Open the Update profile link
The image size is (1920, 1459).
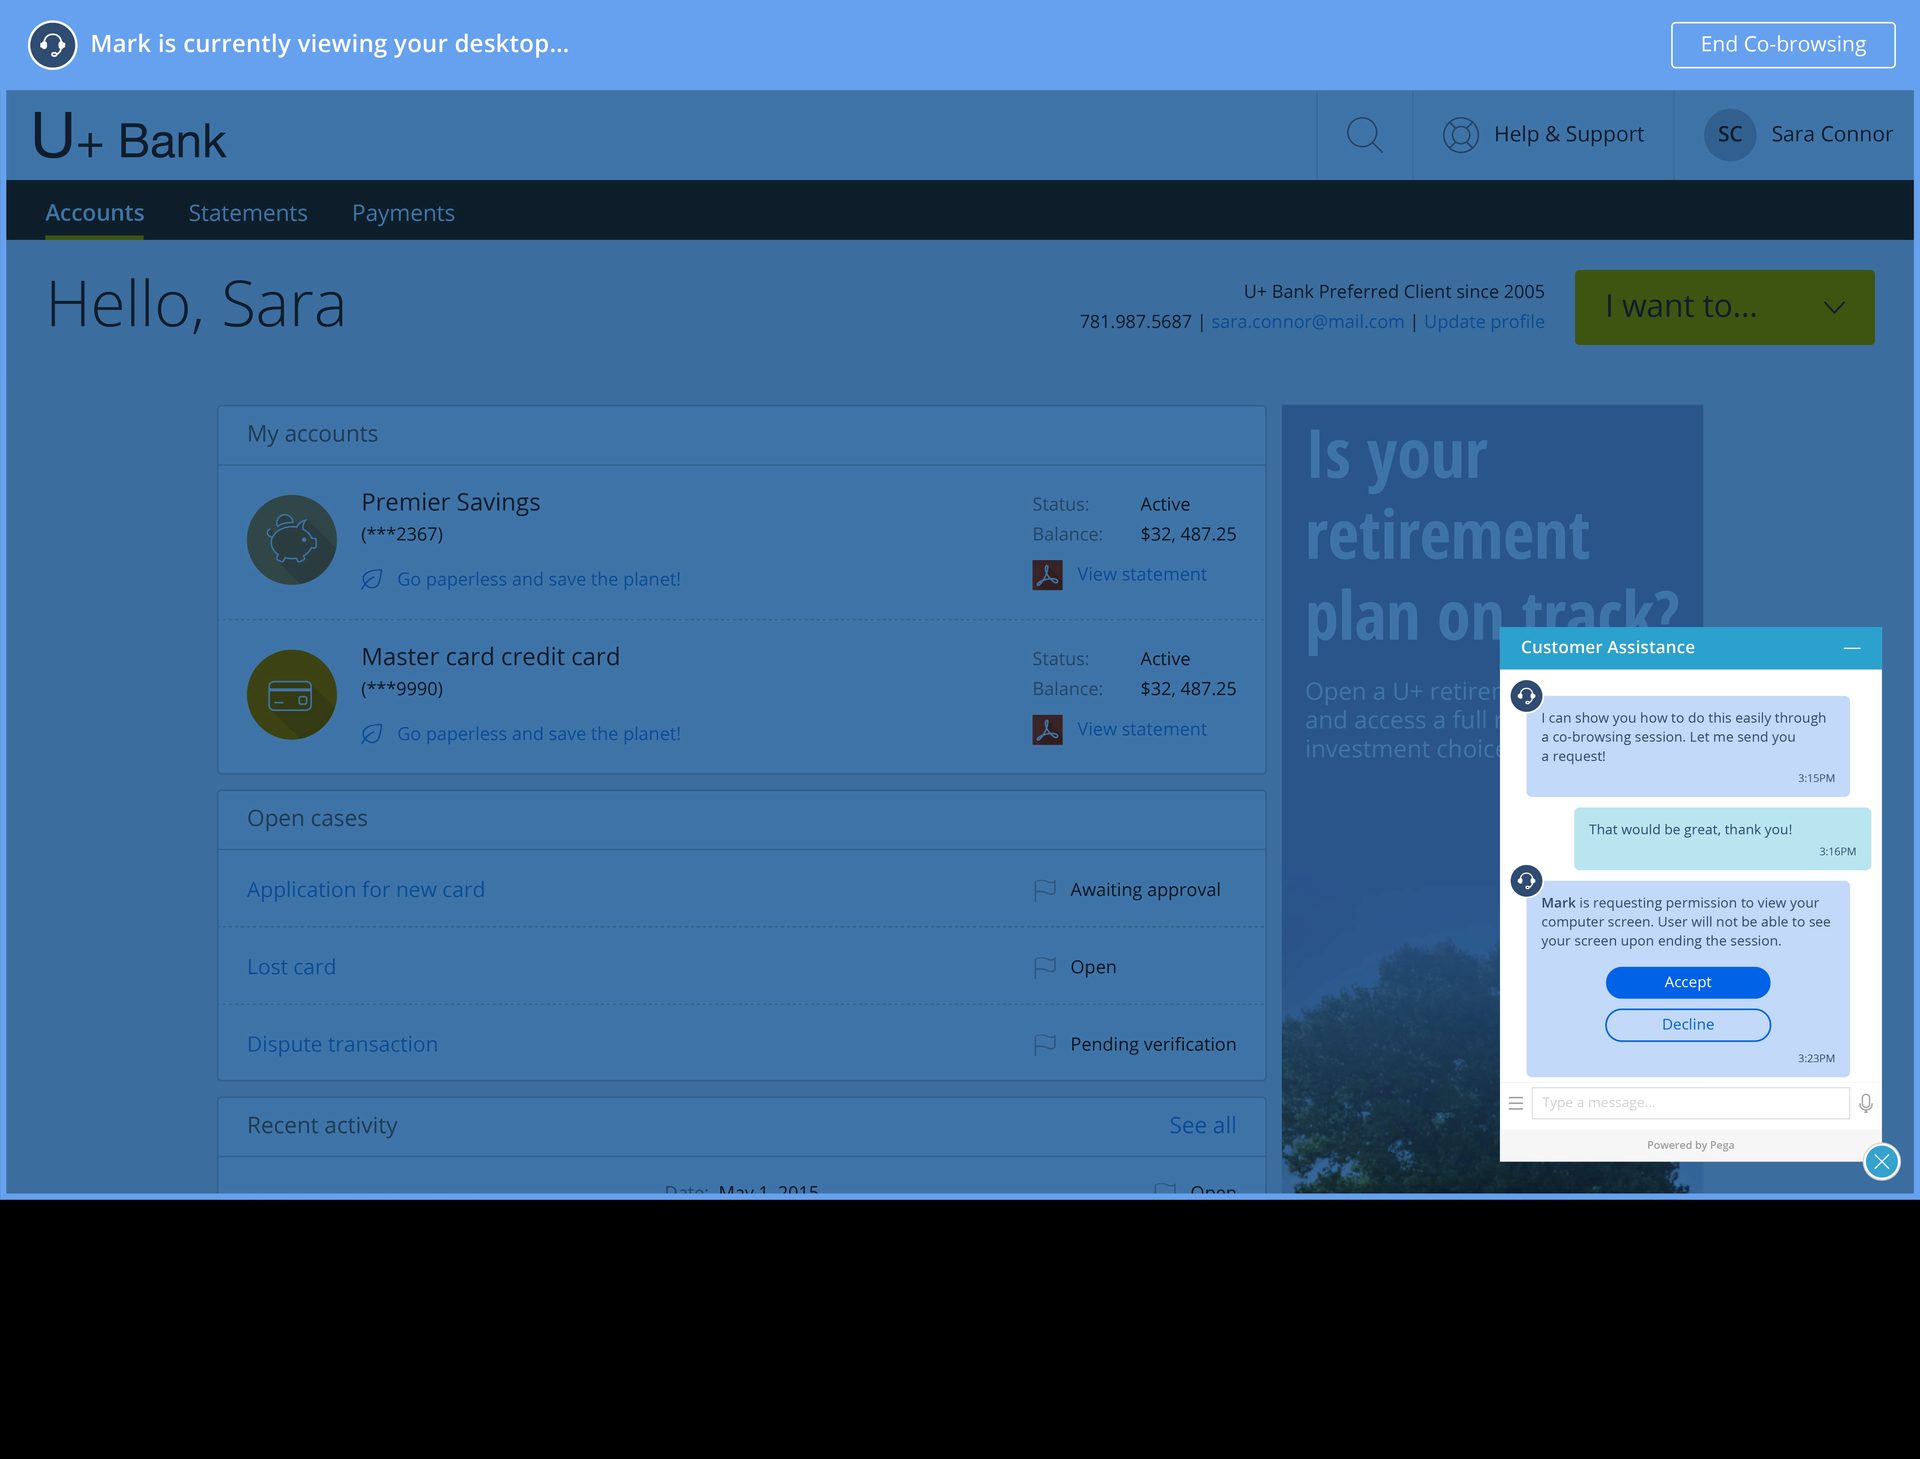[x=1484, y=321]
